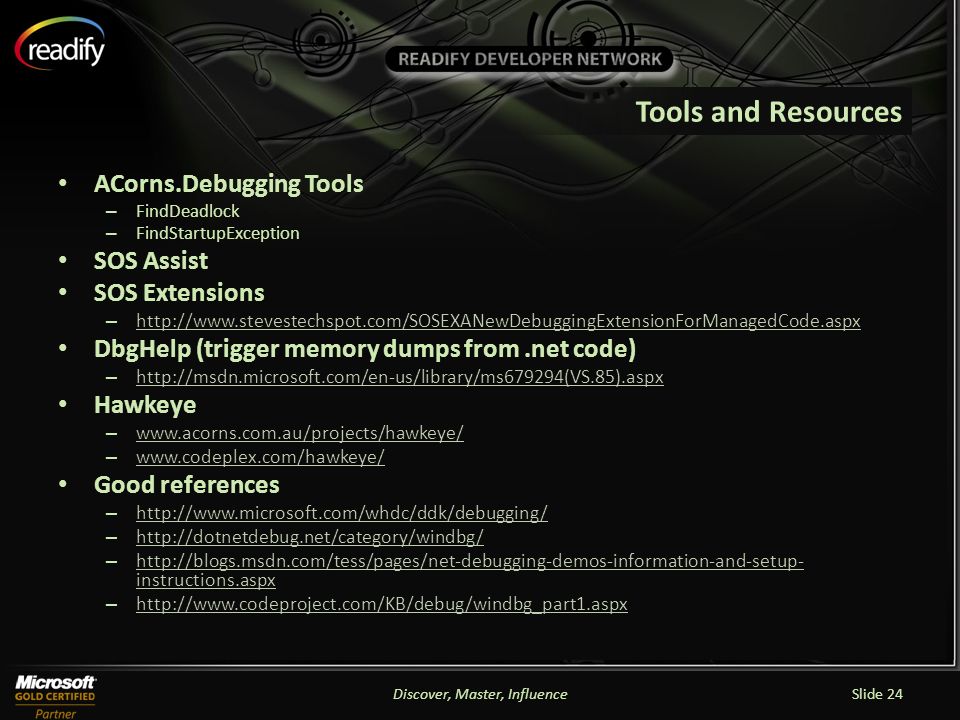
Task: Select the Hawkeye heading
Action: pos(145,405)
